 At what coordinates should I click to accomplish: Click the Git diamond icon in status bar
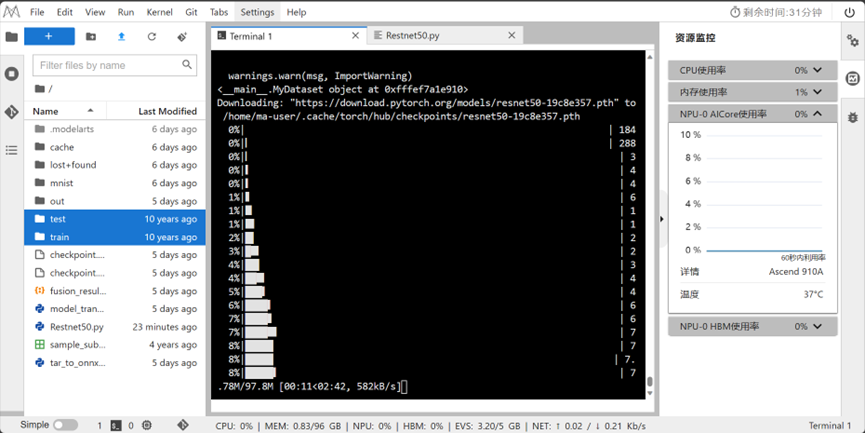point(183,425)
